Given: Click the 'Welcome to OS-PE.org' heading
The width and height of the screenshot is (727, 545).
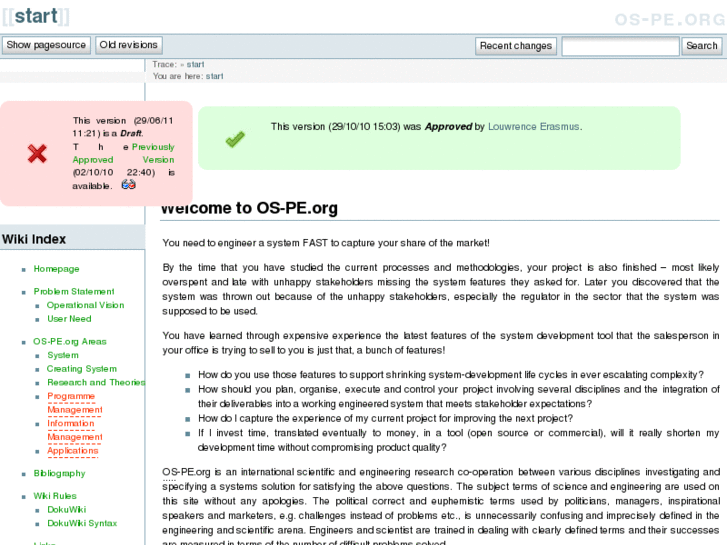Looking at the screenshot, I should point(249,208).
